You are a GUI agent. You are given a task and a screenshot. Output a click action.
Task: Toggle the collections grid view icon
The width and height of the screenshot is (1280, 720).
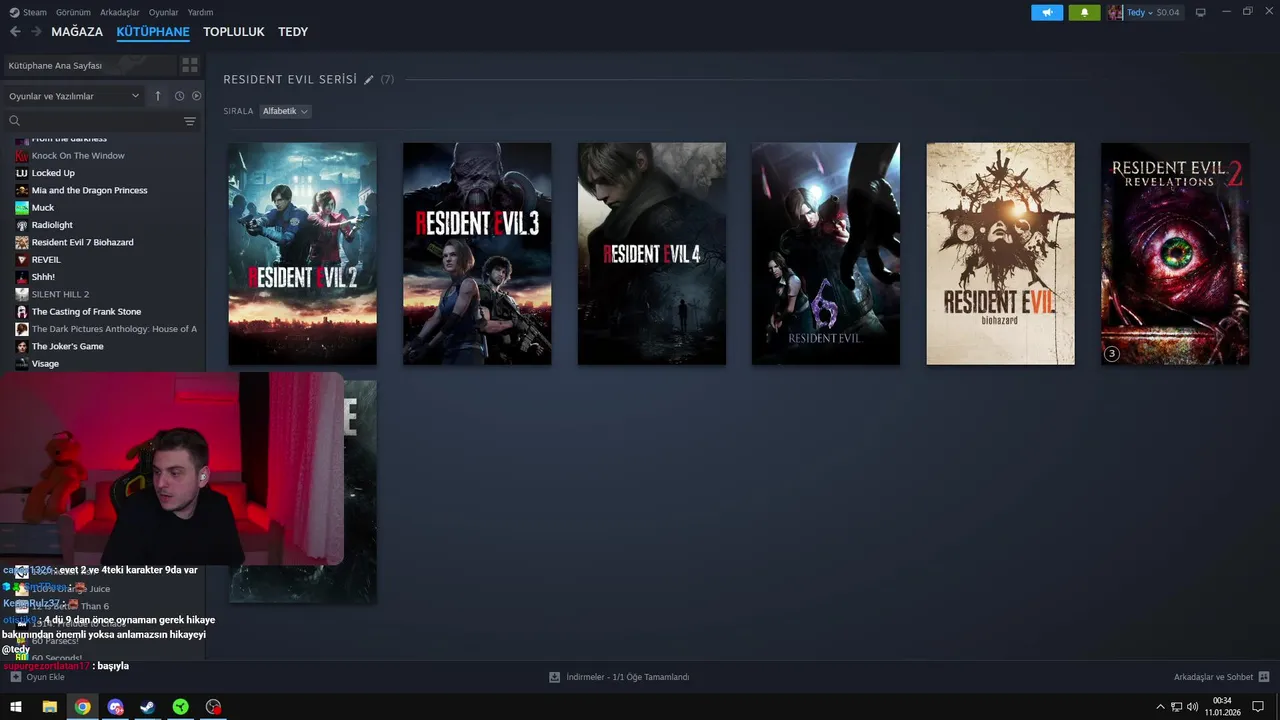point(189,65)
